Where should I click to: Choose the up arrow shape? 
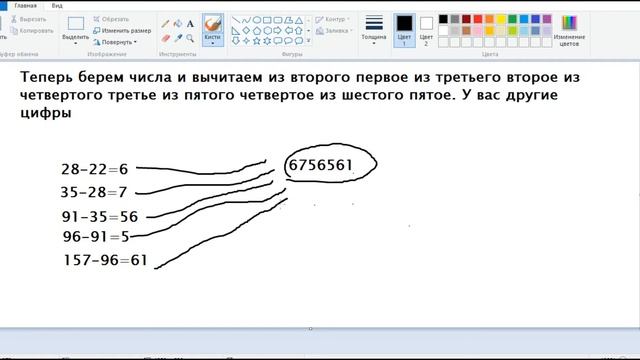(x=299, y=30)
